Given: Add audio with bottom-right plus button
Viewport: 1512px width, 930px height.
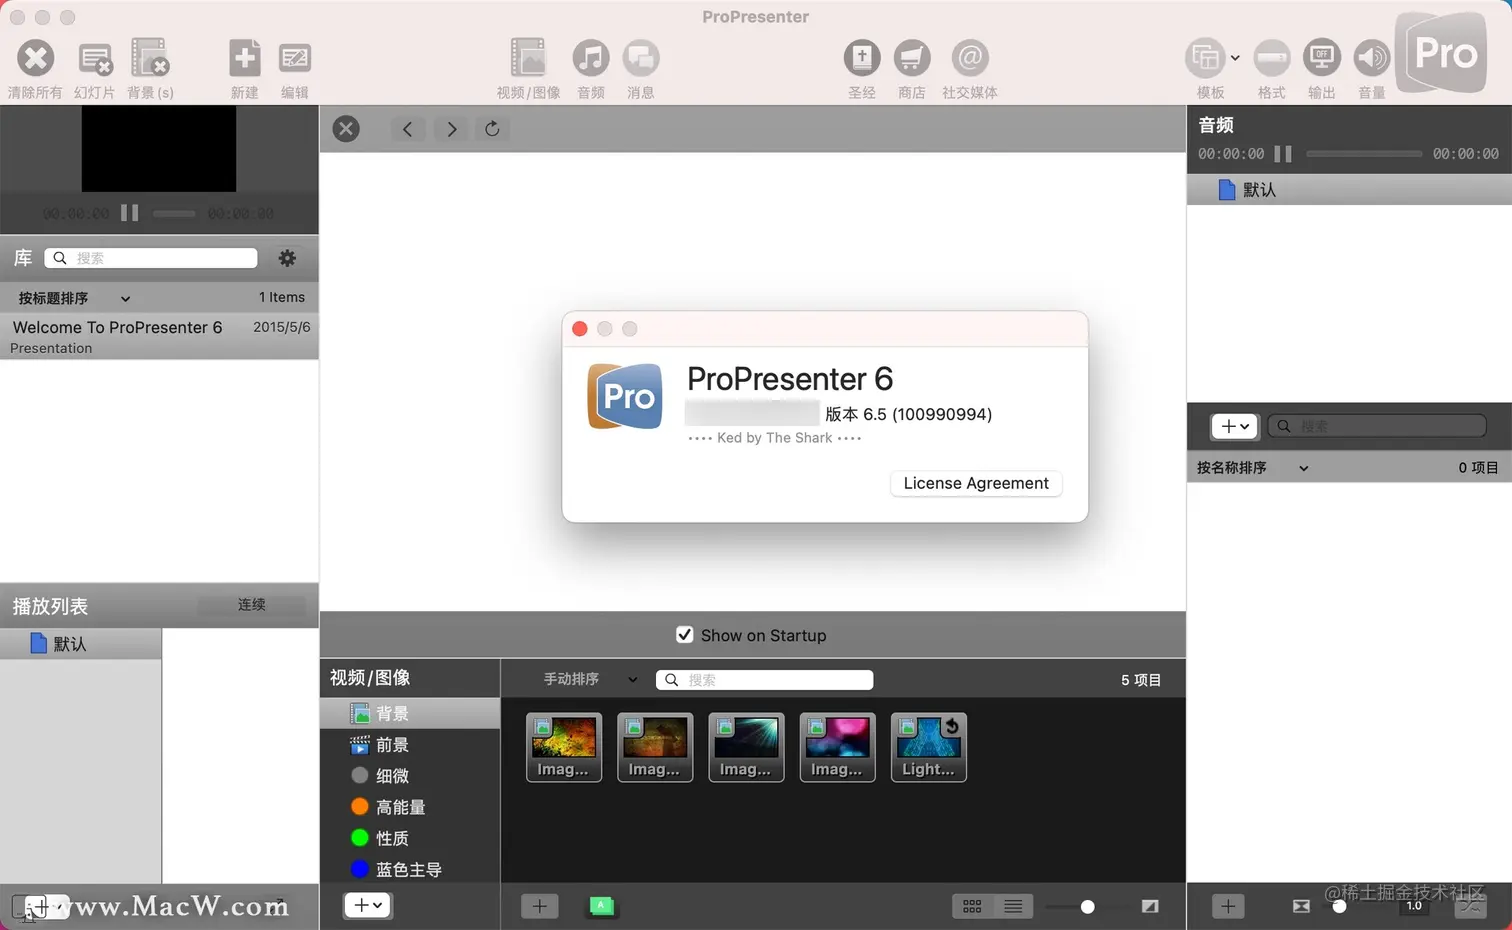Looking at the screenshot, I should pos(1228,906).
